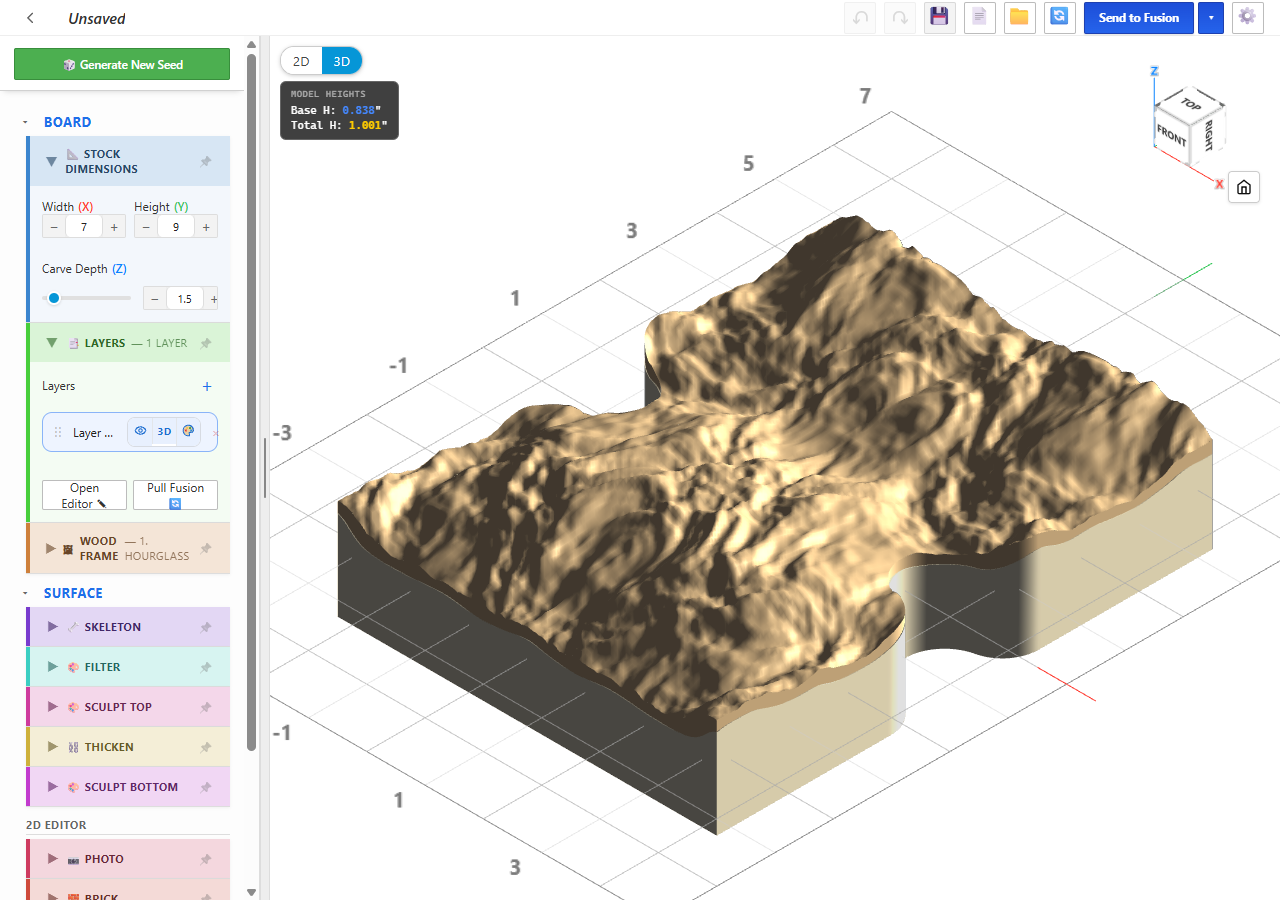Reset the view with the home icon

tap(1244, 187)
